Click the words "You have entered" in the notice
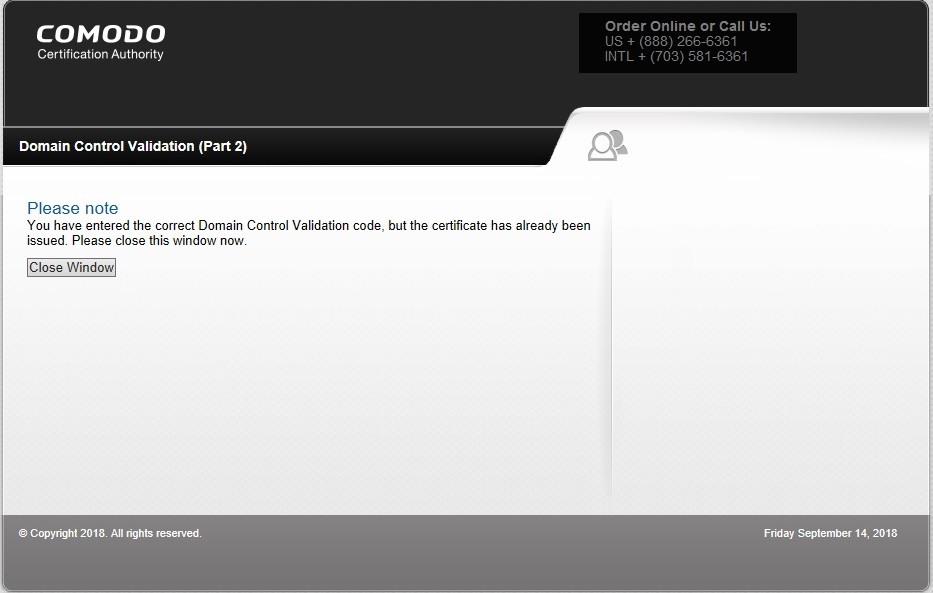This screenshot has width=933, height=593. click(79, 226)
